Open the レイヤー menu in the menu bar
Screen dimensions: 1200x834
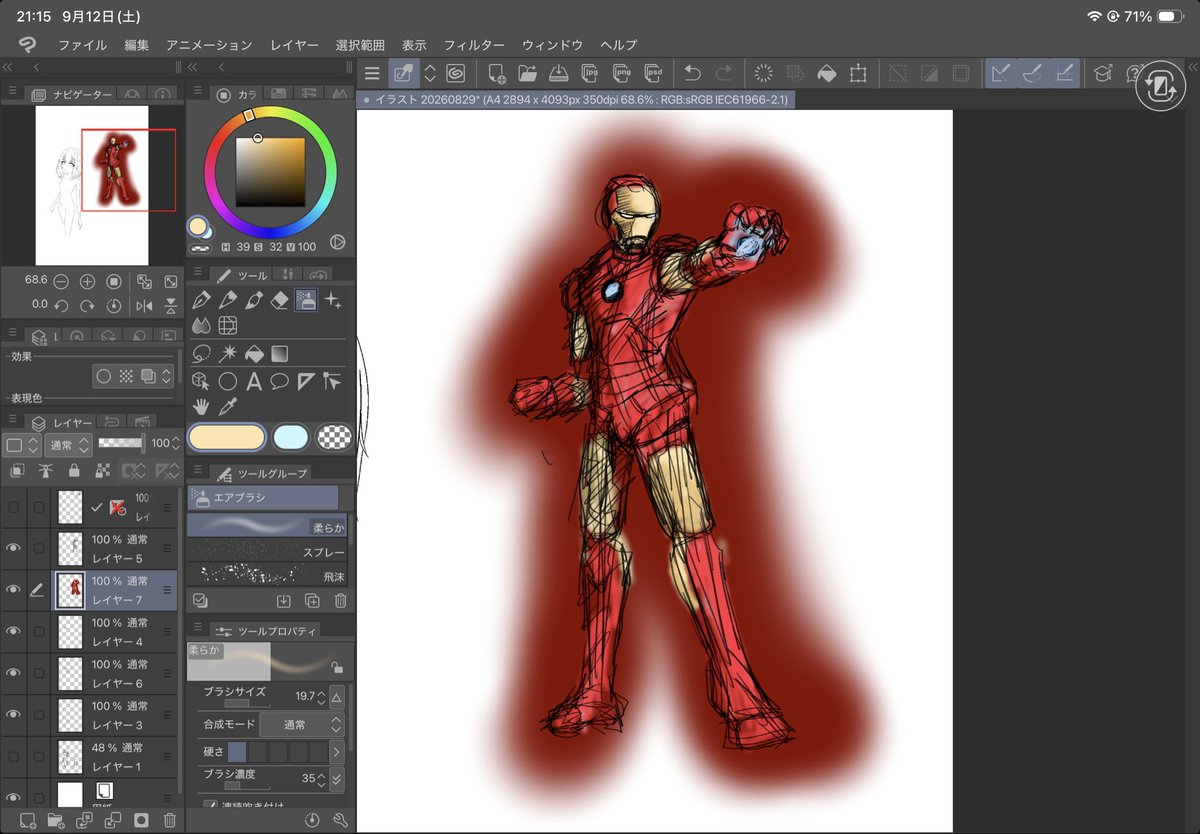coord(294,45)
